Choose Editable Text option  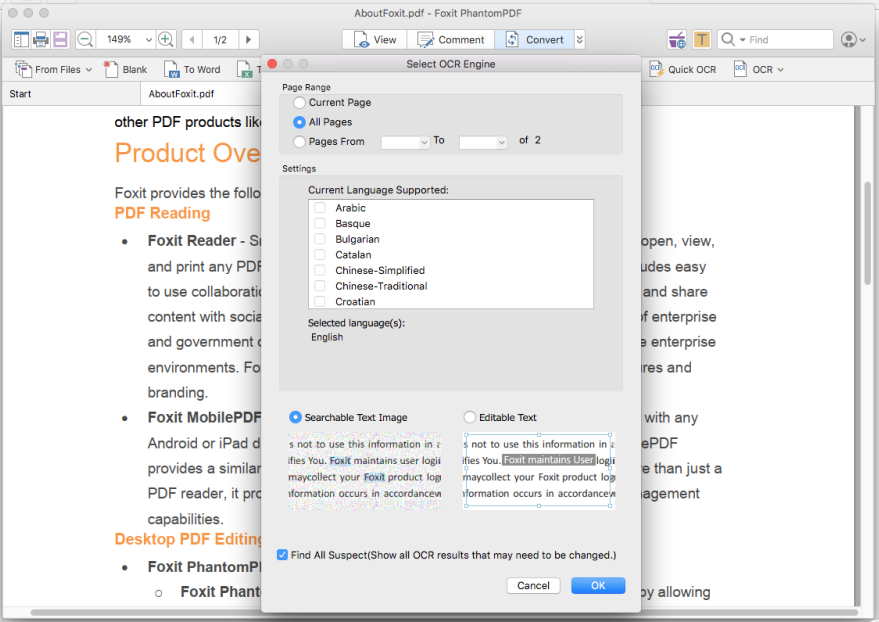point(469,417)
